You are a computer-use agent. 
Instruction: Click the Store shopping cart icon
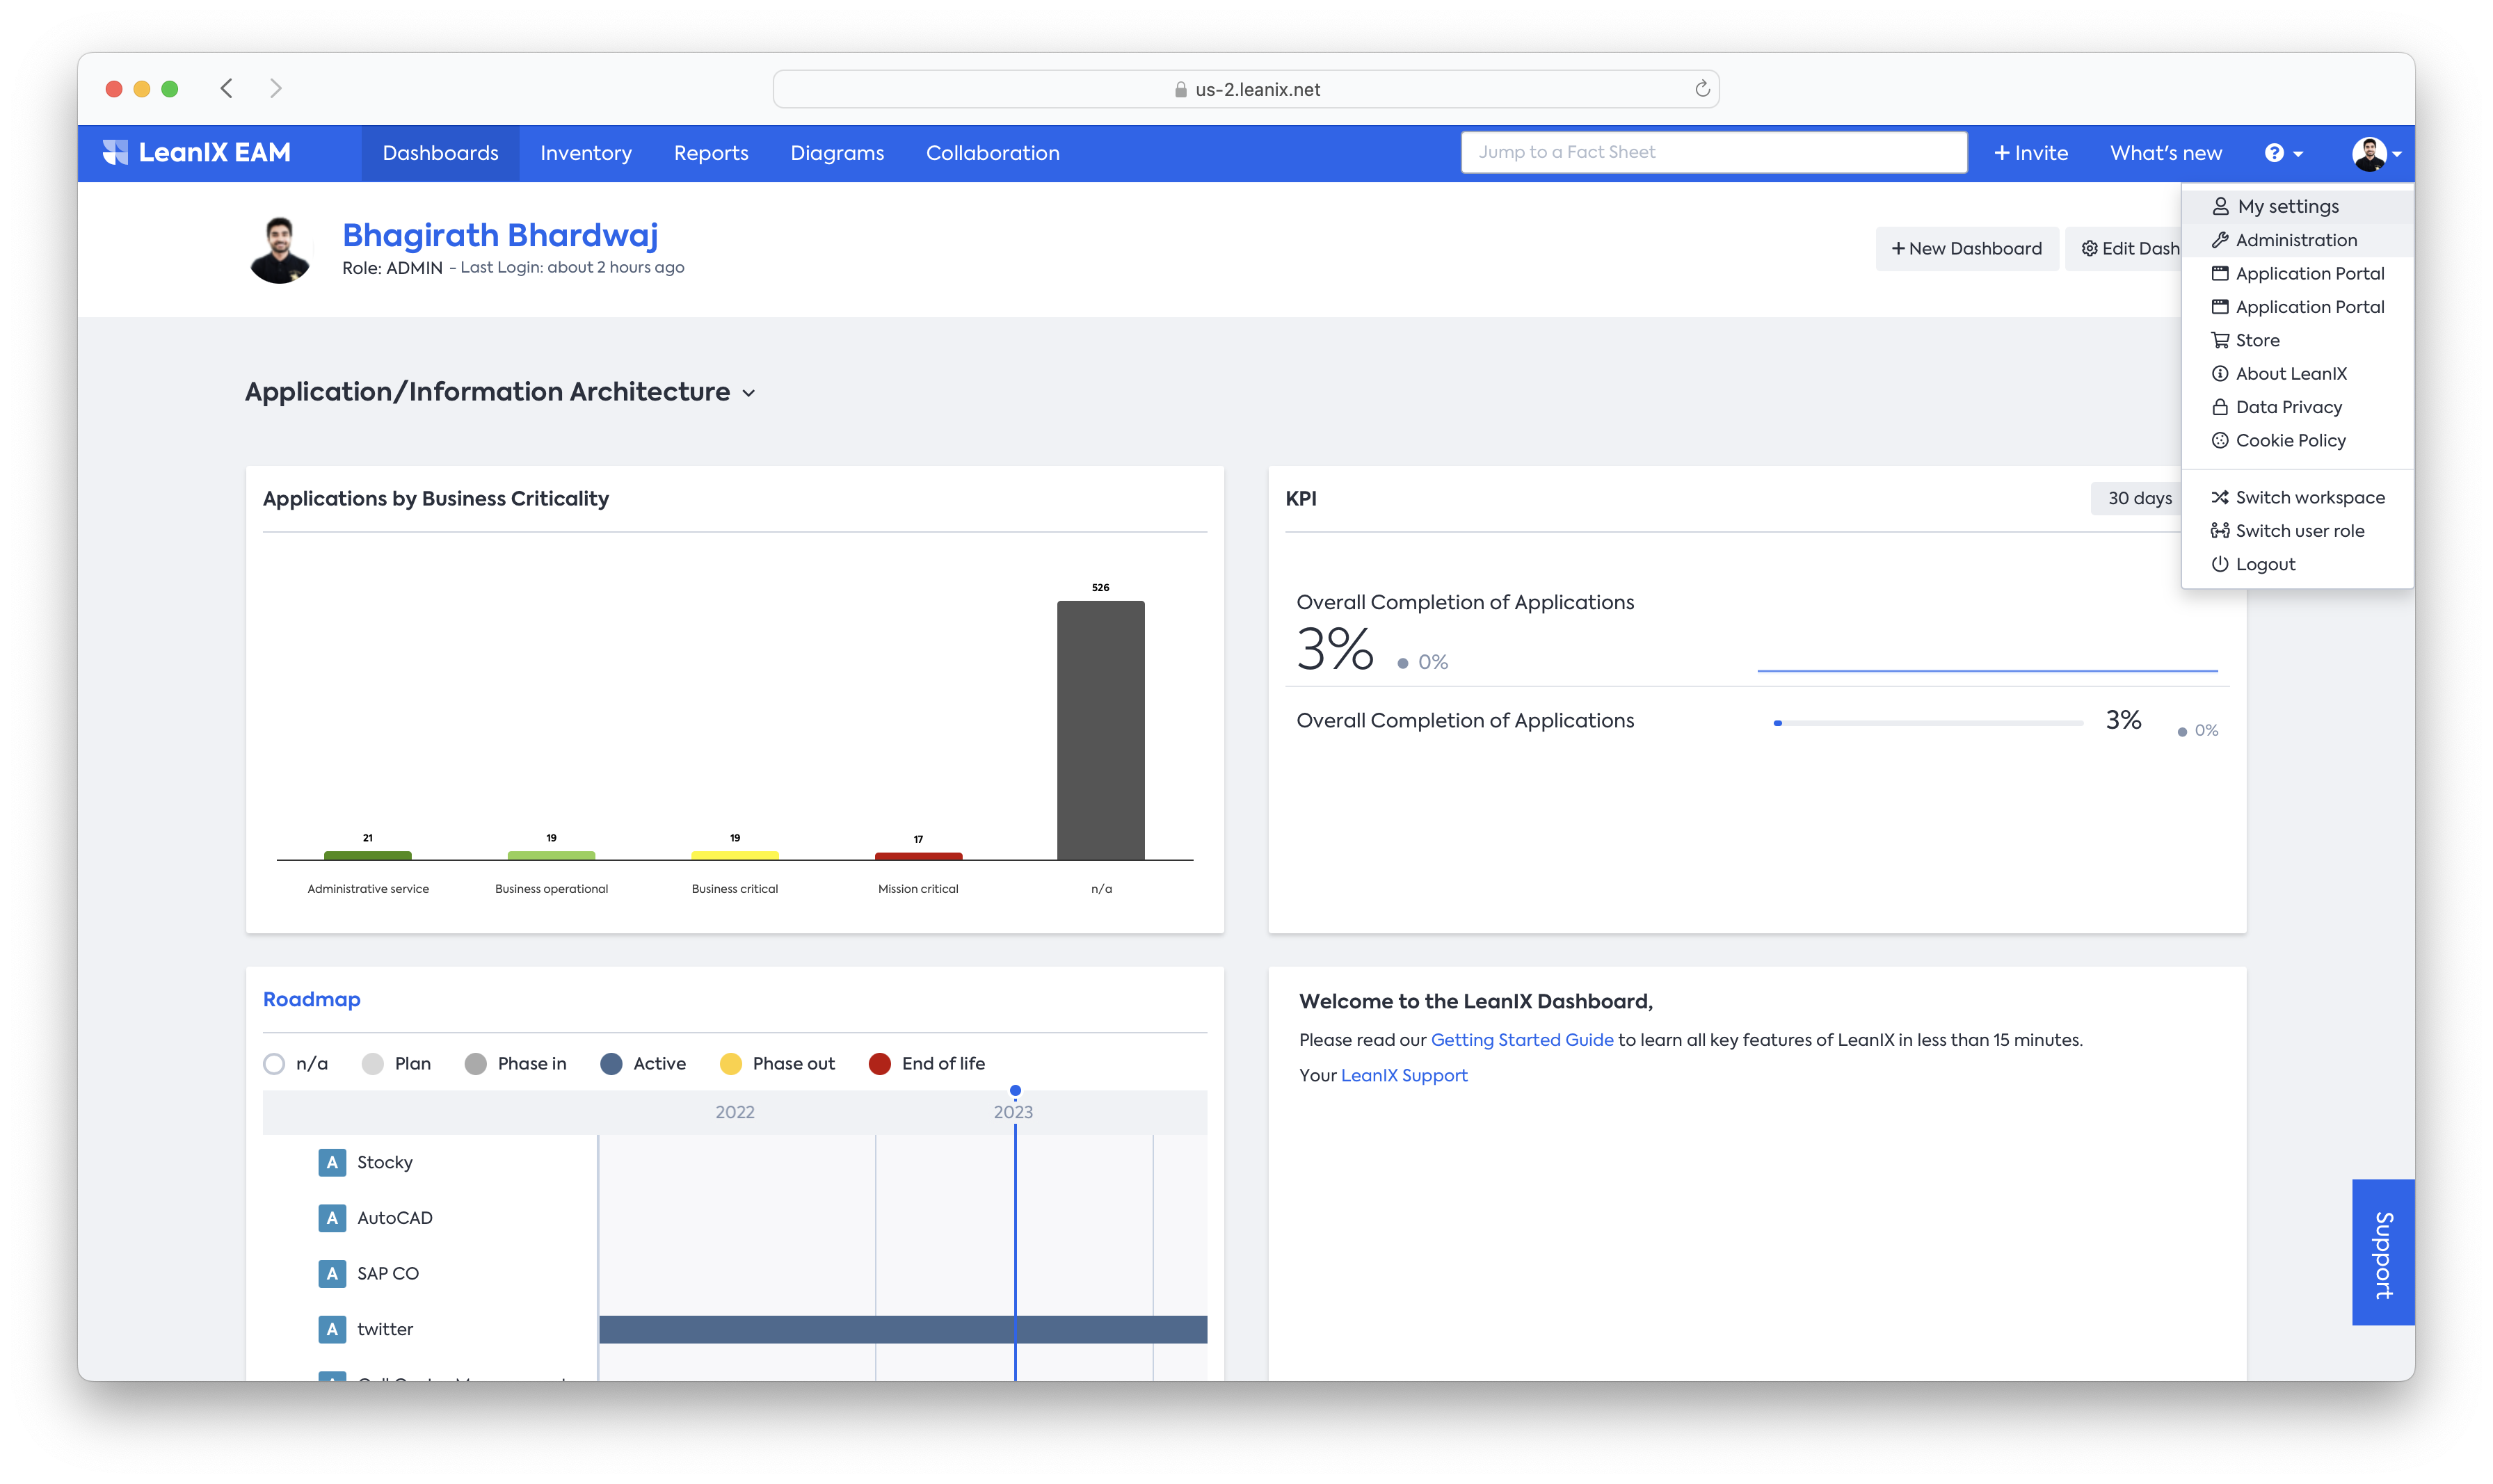tap(2220, 340)
